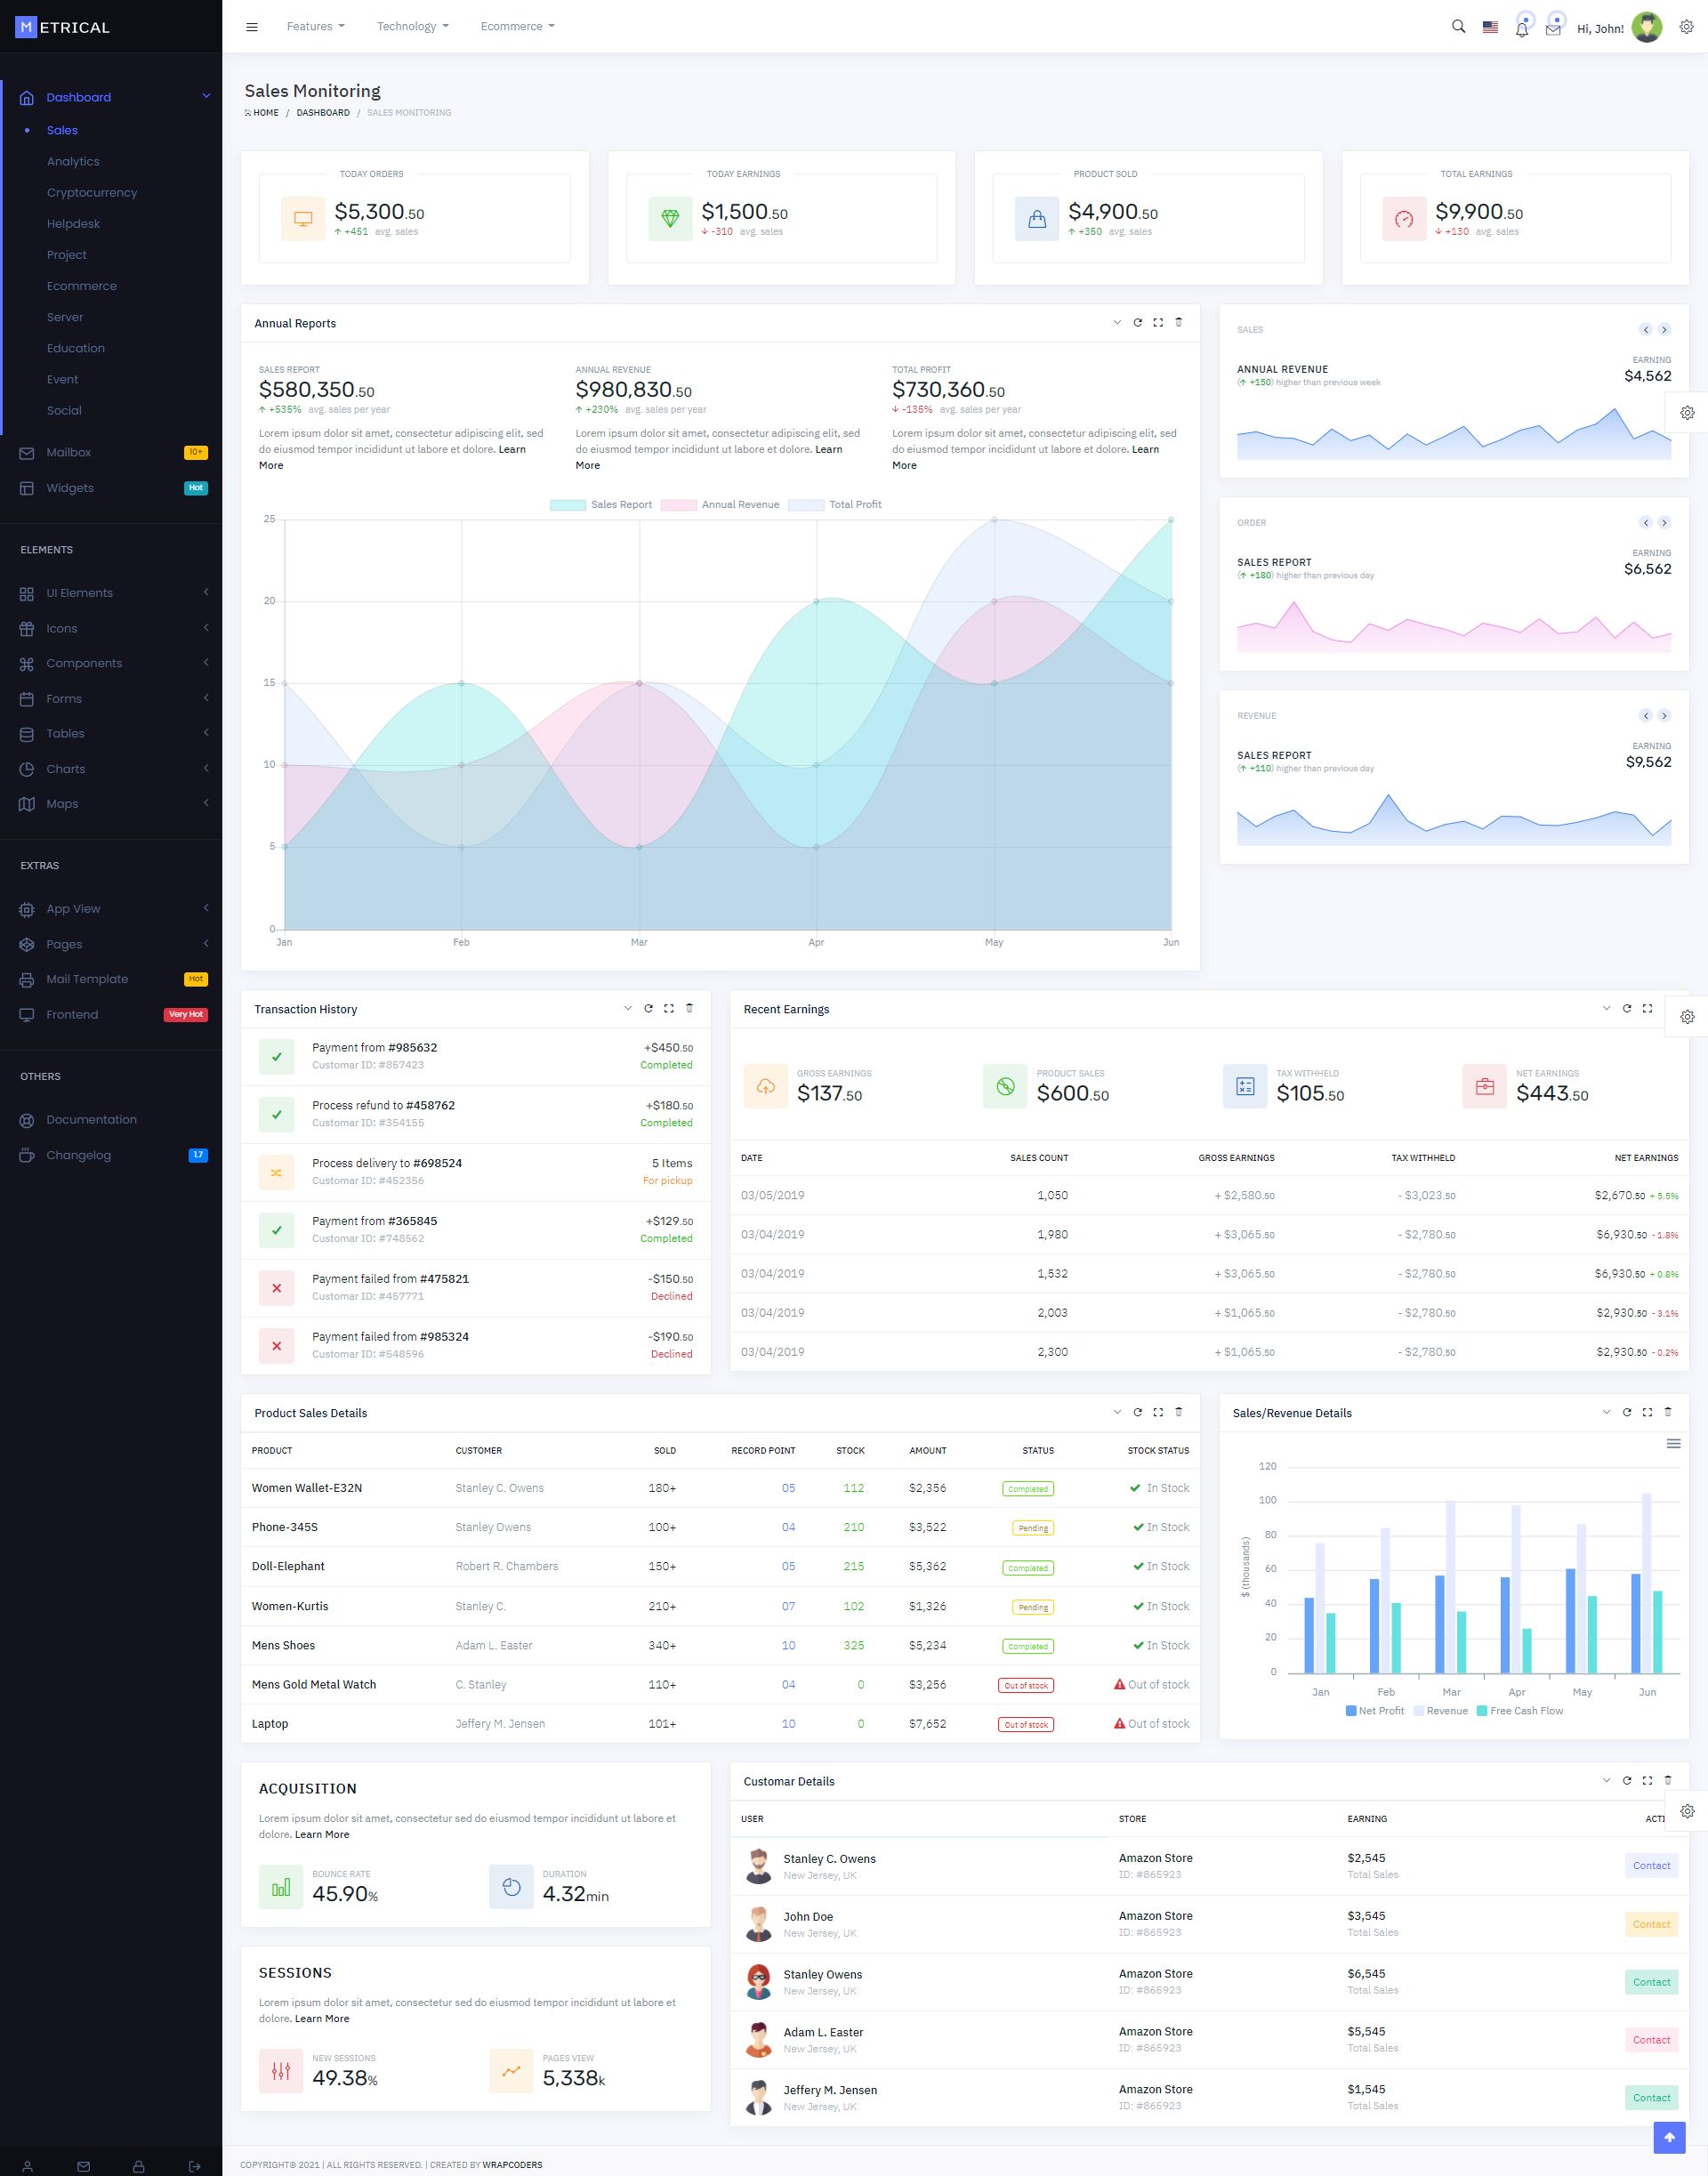Screen dimensions: 1708x2176
Task: Click the US flag language icon
Action: coord(1490,27)
